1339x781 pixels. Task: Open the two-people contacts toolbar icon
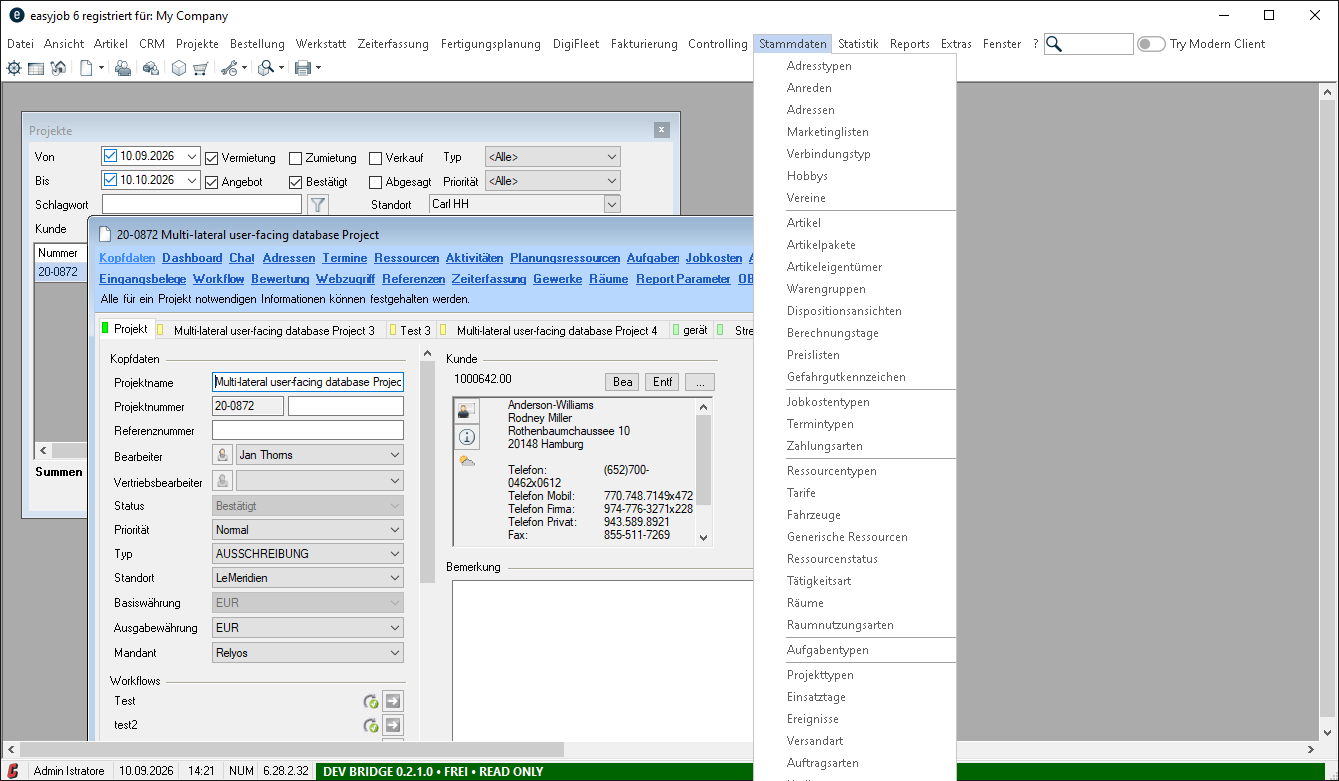[x=123, y=68]
